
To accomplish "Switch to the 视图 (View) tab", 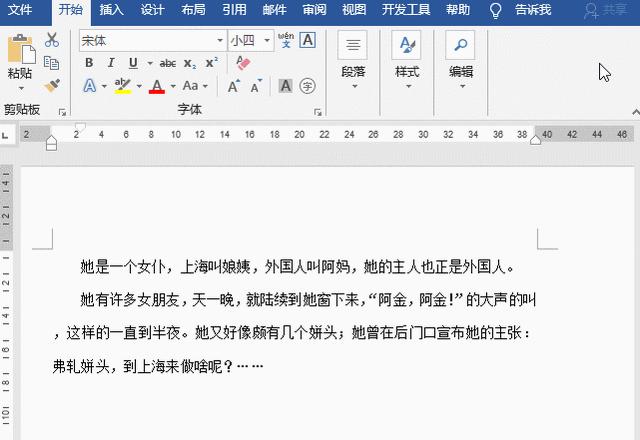I will [354, 9].
